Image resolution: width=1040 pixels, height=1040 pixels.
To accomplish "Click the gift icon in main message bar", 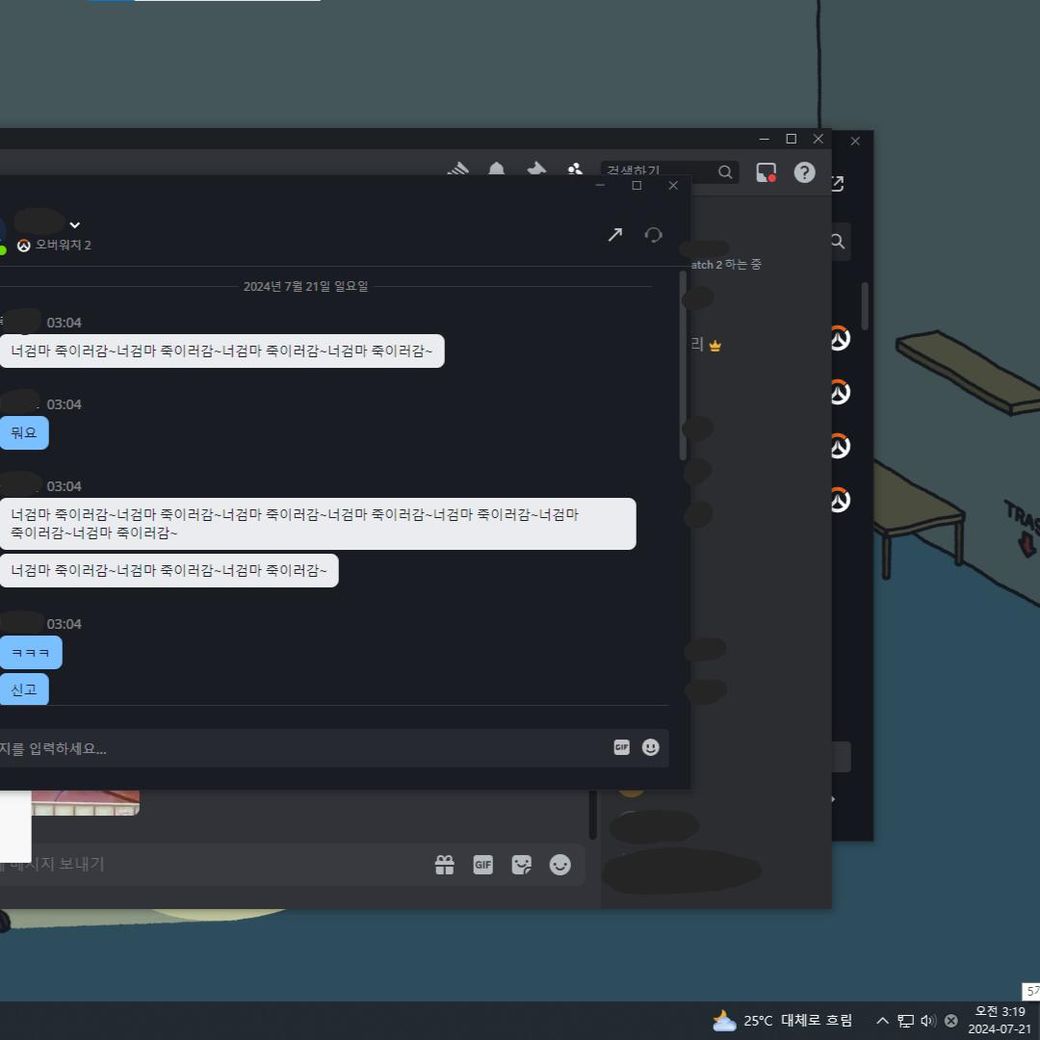I will point(444,865).
